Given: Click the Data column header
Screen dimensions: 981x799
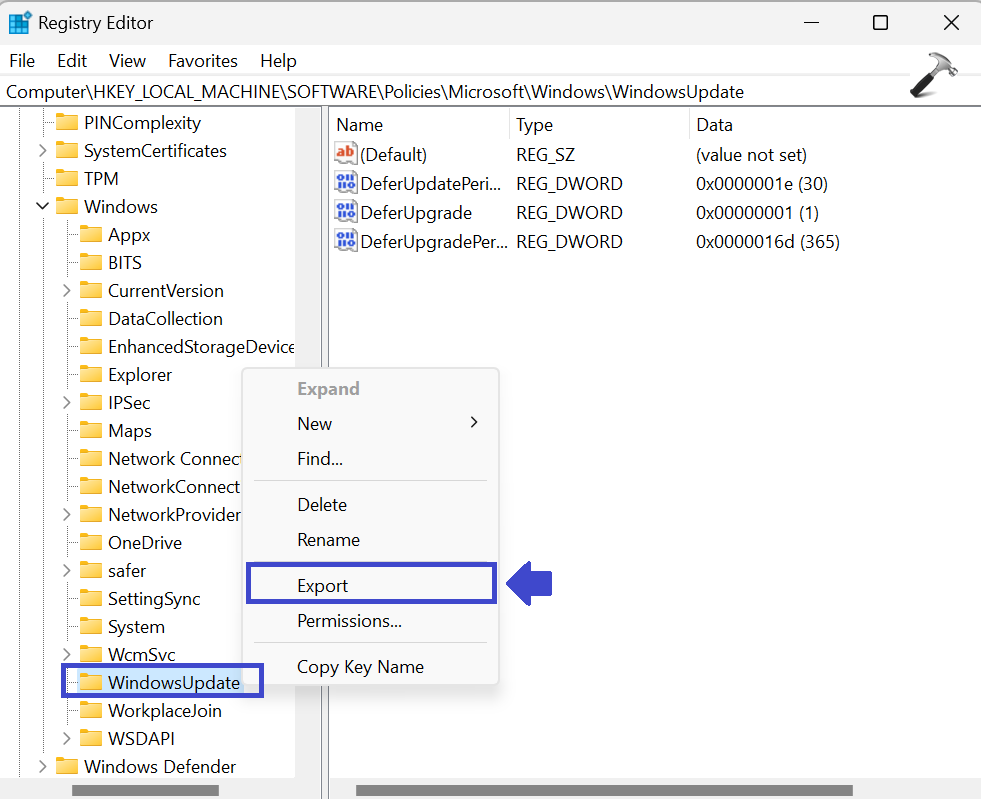Looking at the screenshot, I should pyautogui.click(x=714, y=125).
